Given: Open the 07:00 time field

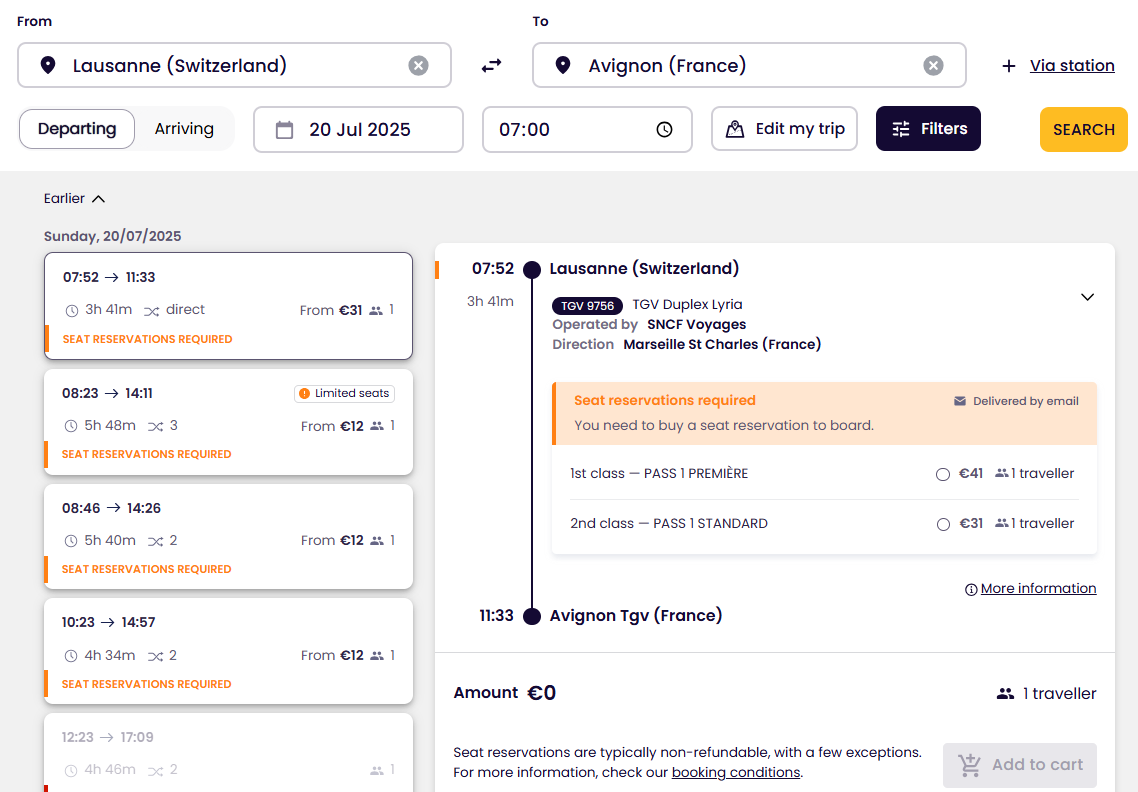Looking at the screenshot, I should 587,129.
